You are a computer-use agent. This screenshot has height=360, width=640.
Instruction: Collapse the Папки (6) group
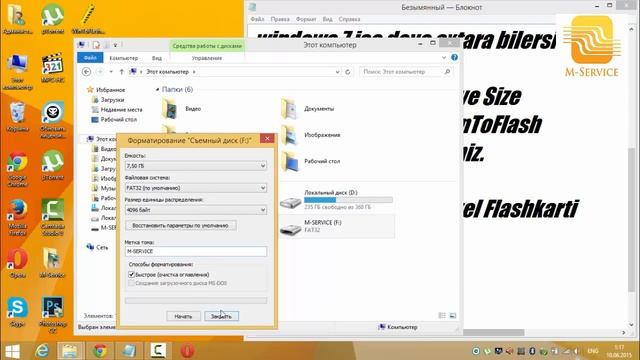(x=158, y=89)
